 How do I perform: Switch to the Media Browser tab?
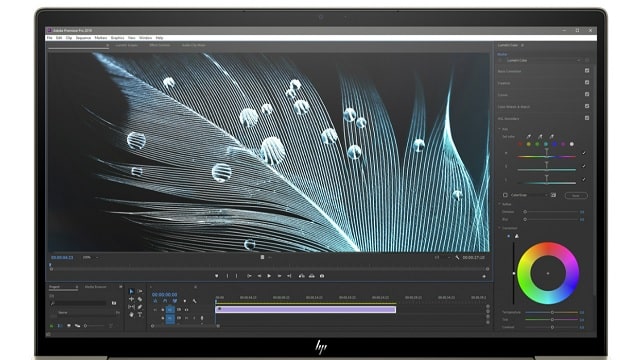(x=95, y=287)
